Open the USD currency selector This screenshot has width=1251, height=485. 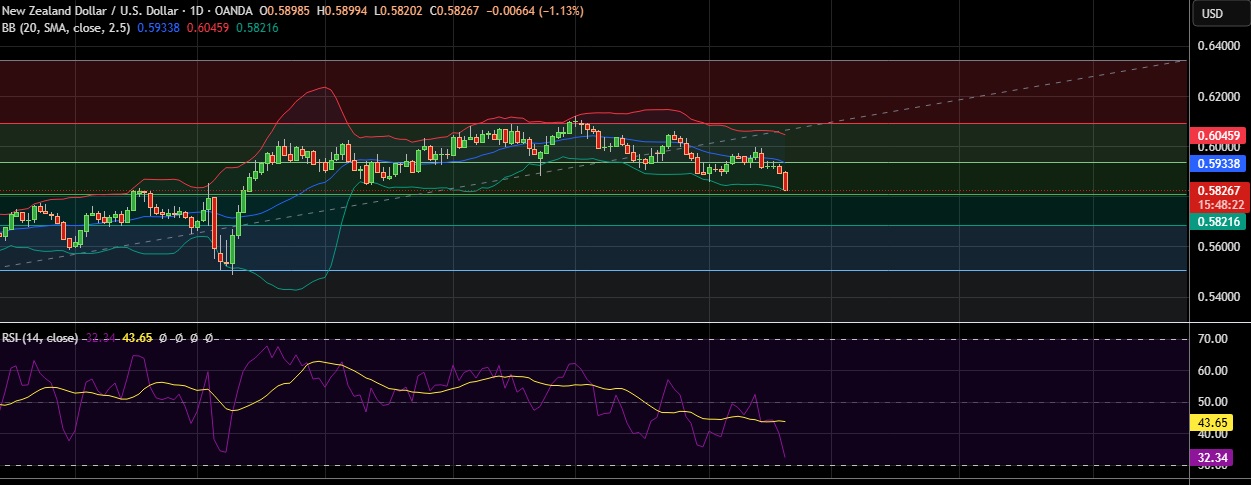pyautogui.click(x=1212, y=13)
